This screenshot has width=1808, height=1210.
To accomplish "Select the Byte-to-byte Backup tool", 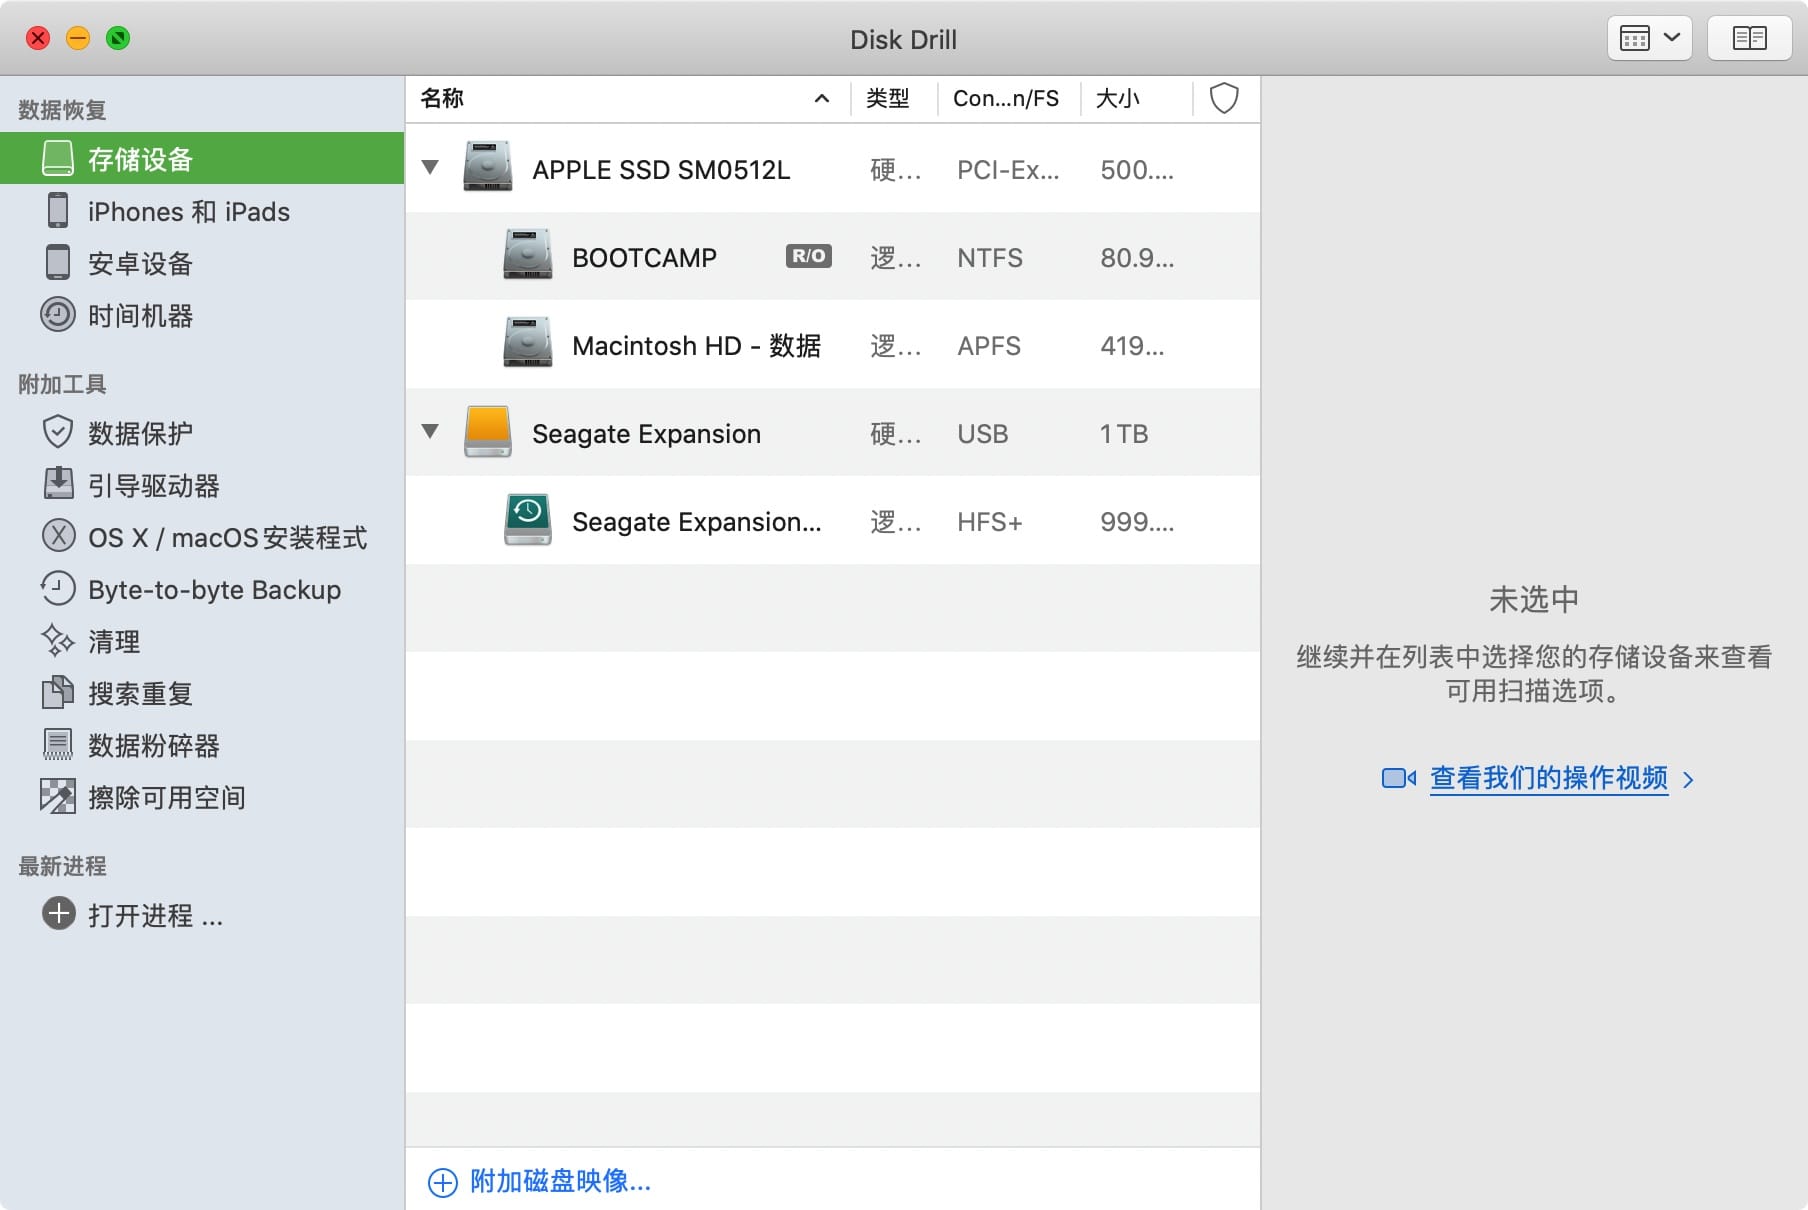I will click(213, 590).
